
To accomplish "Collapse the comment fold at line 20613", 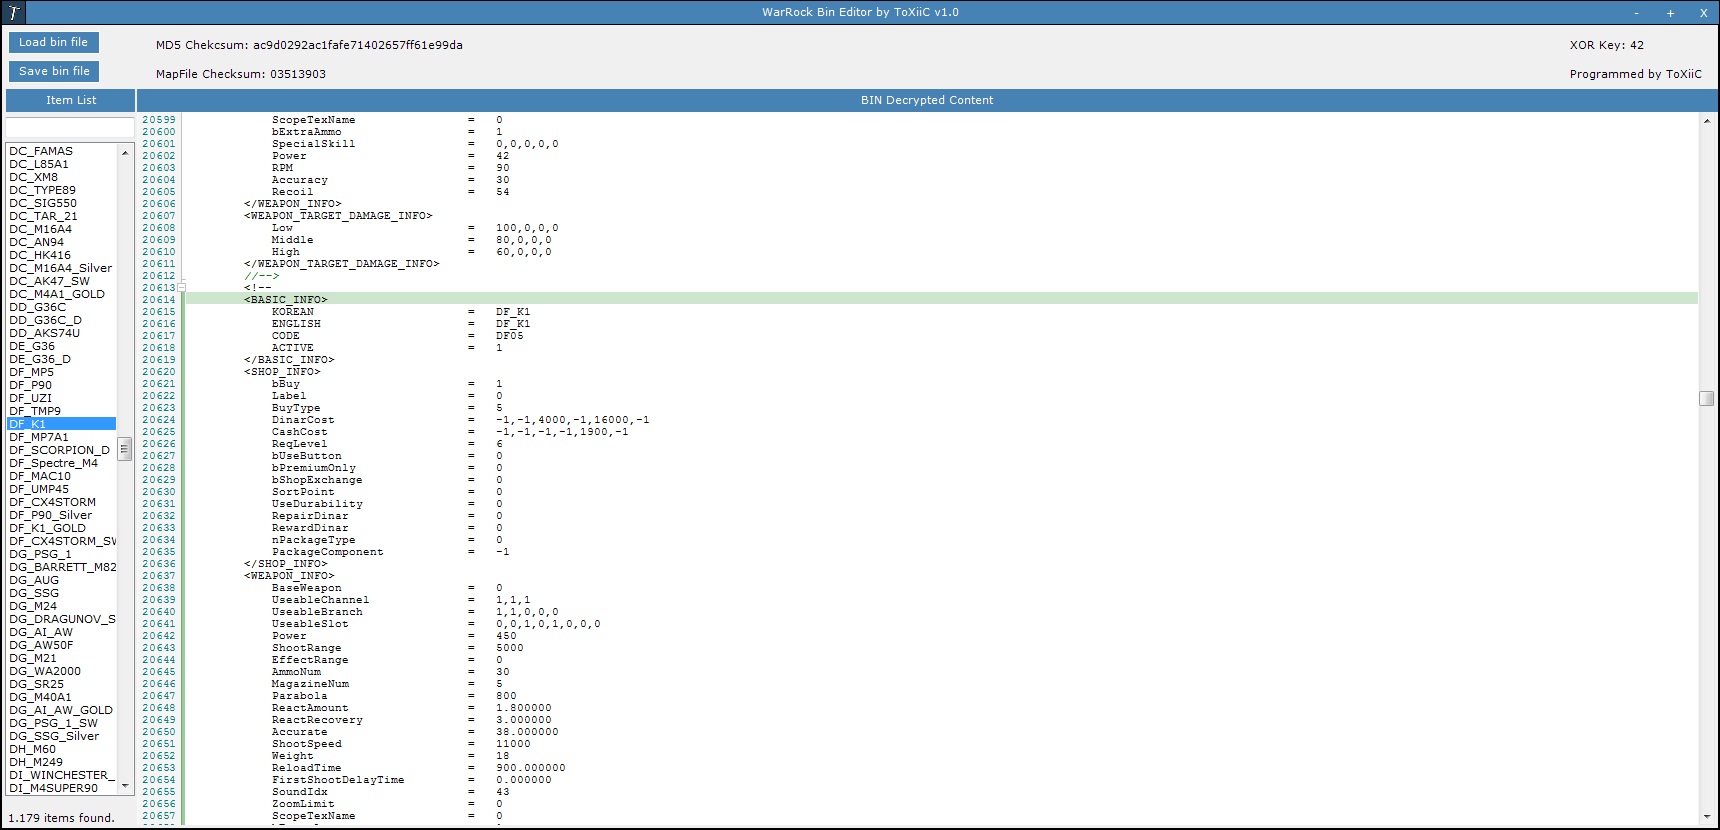I will [181, 288].
